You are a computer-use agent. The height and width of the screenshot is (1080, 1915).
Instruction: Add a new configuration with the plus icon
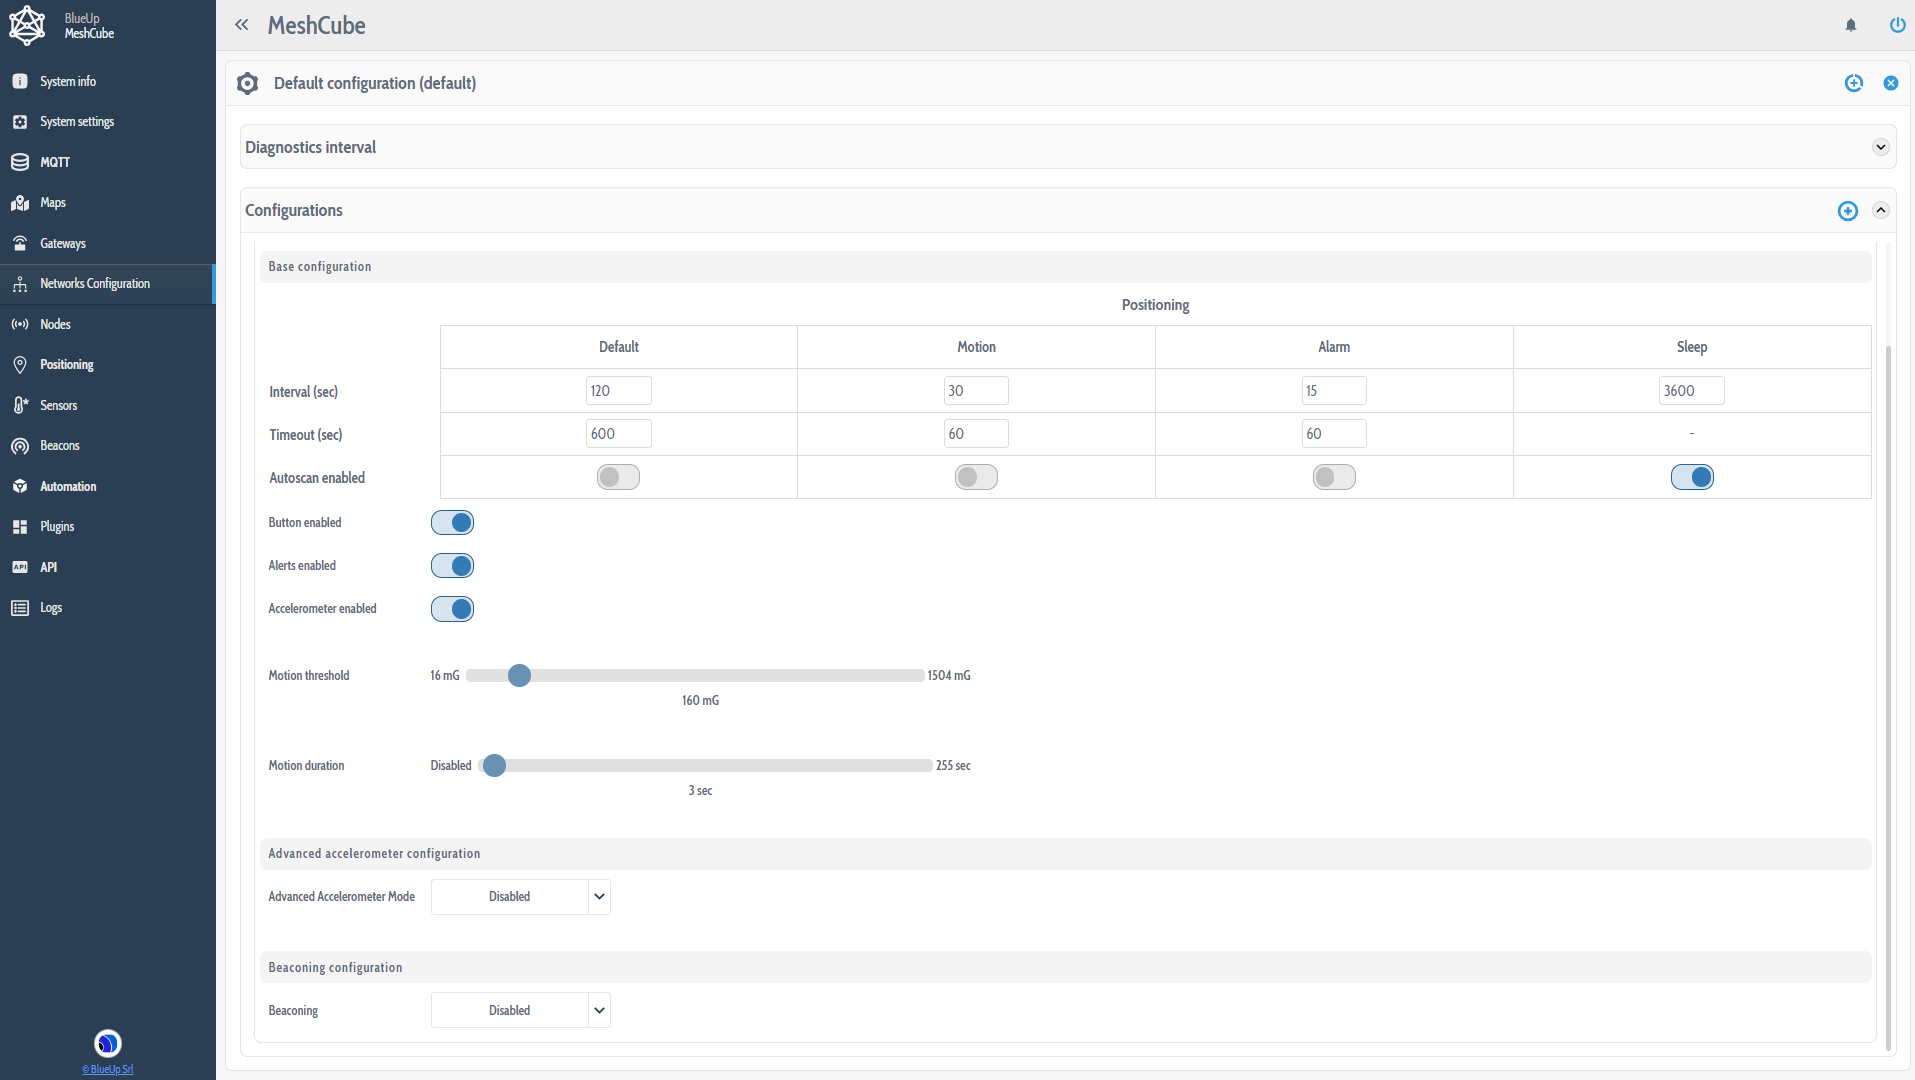[1847, 211]
